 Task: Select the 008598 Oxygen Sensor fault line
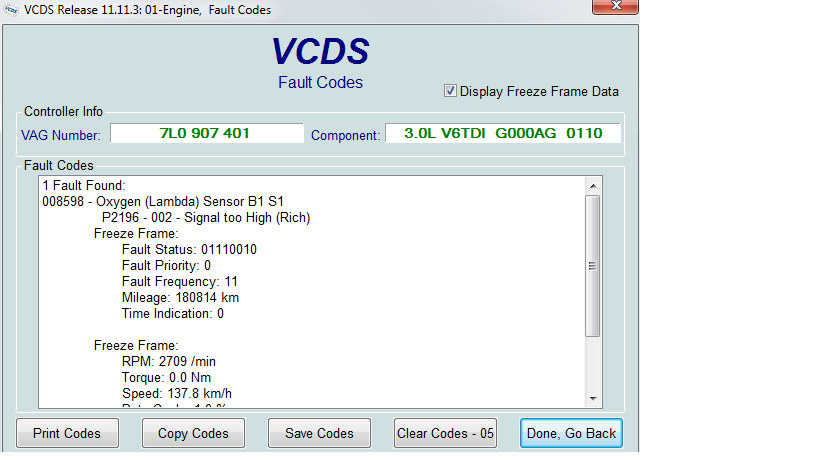point(149,201)
